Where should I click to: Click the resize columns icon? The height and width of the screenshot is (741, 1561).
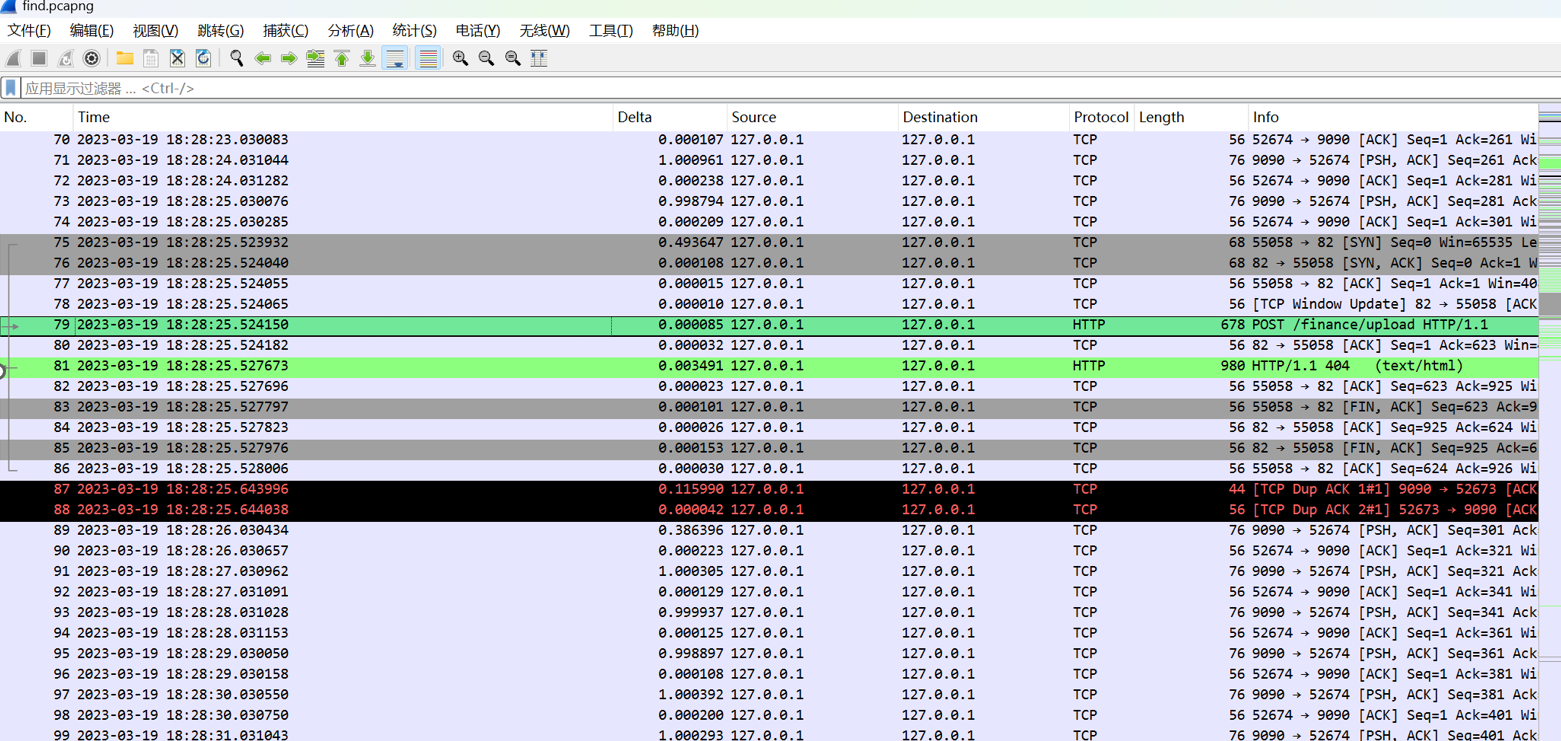click(x=539, y=59)
